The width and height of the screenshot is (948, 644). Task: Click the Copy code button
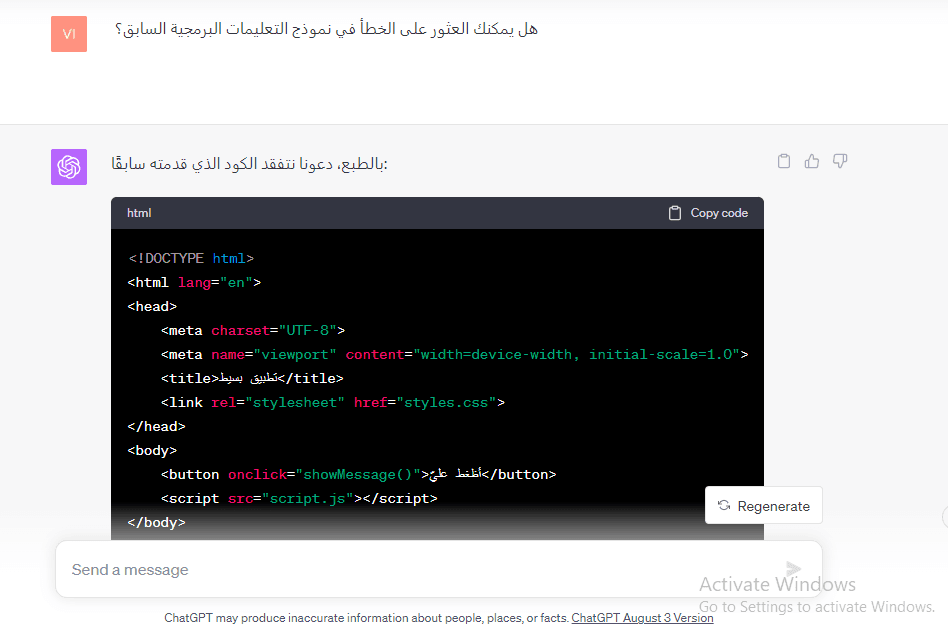(x=709, y=213)
